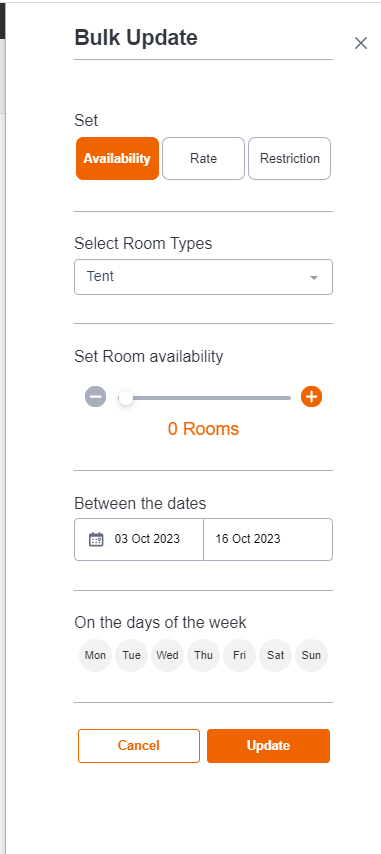Click the room availability slider handle

point(126,398)
